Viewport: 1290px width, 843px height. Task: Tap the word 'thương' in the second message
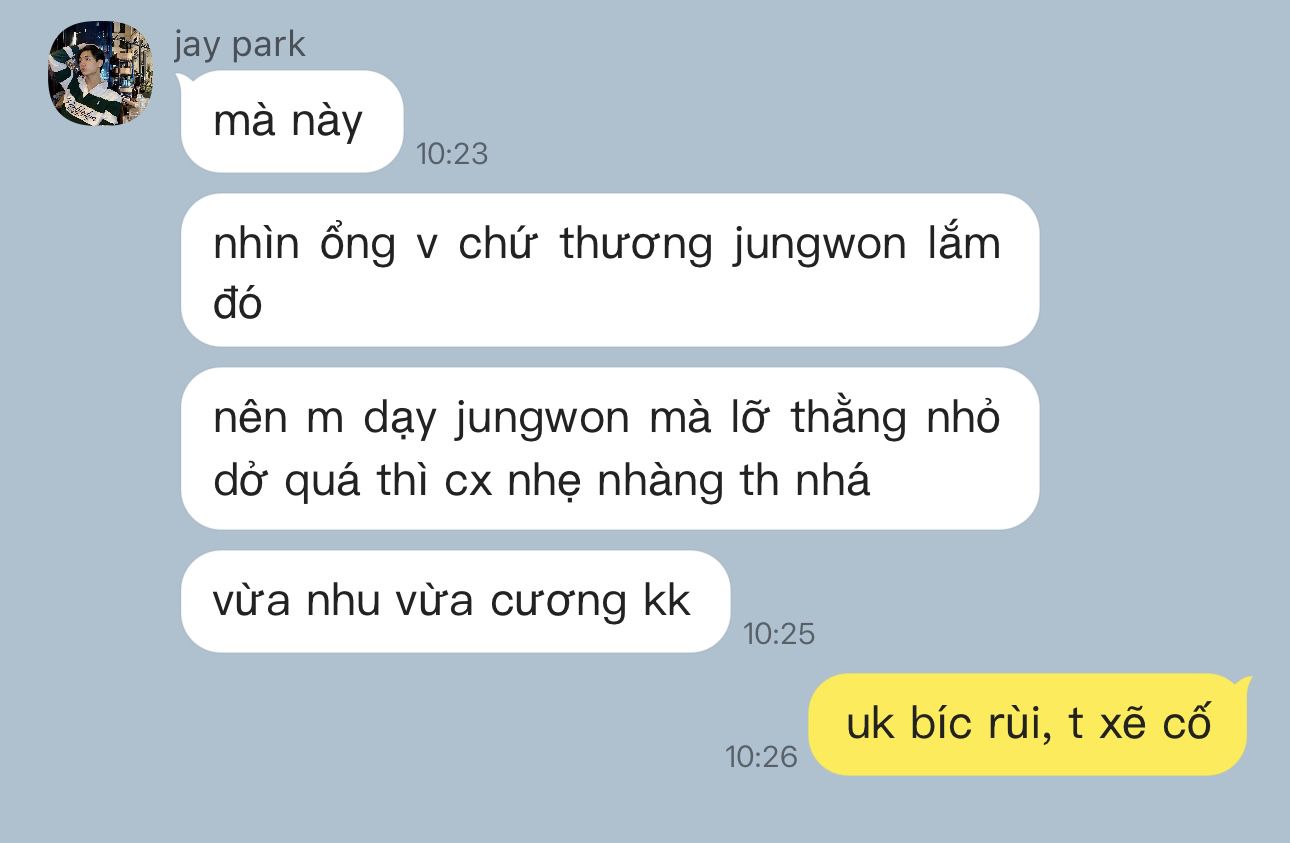coord(636,244)
